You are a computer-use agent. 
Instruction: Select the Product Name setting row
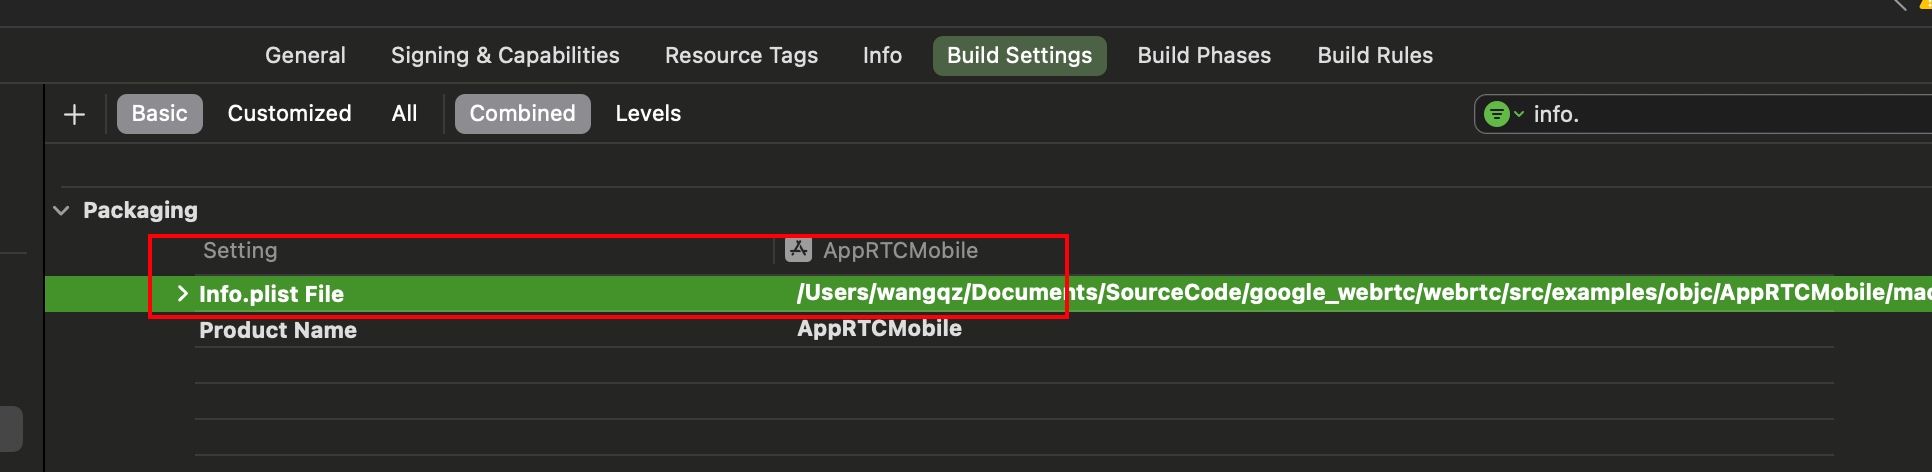click(x=278, y=330)
